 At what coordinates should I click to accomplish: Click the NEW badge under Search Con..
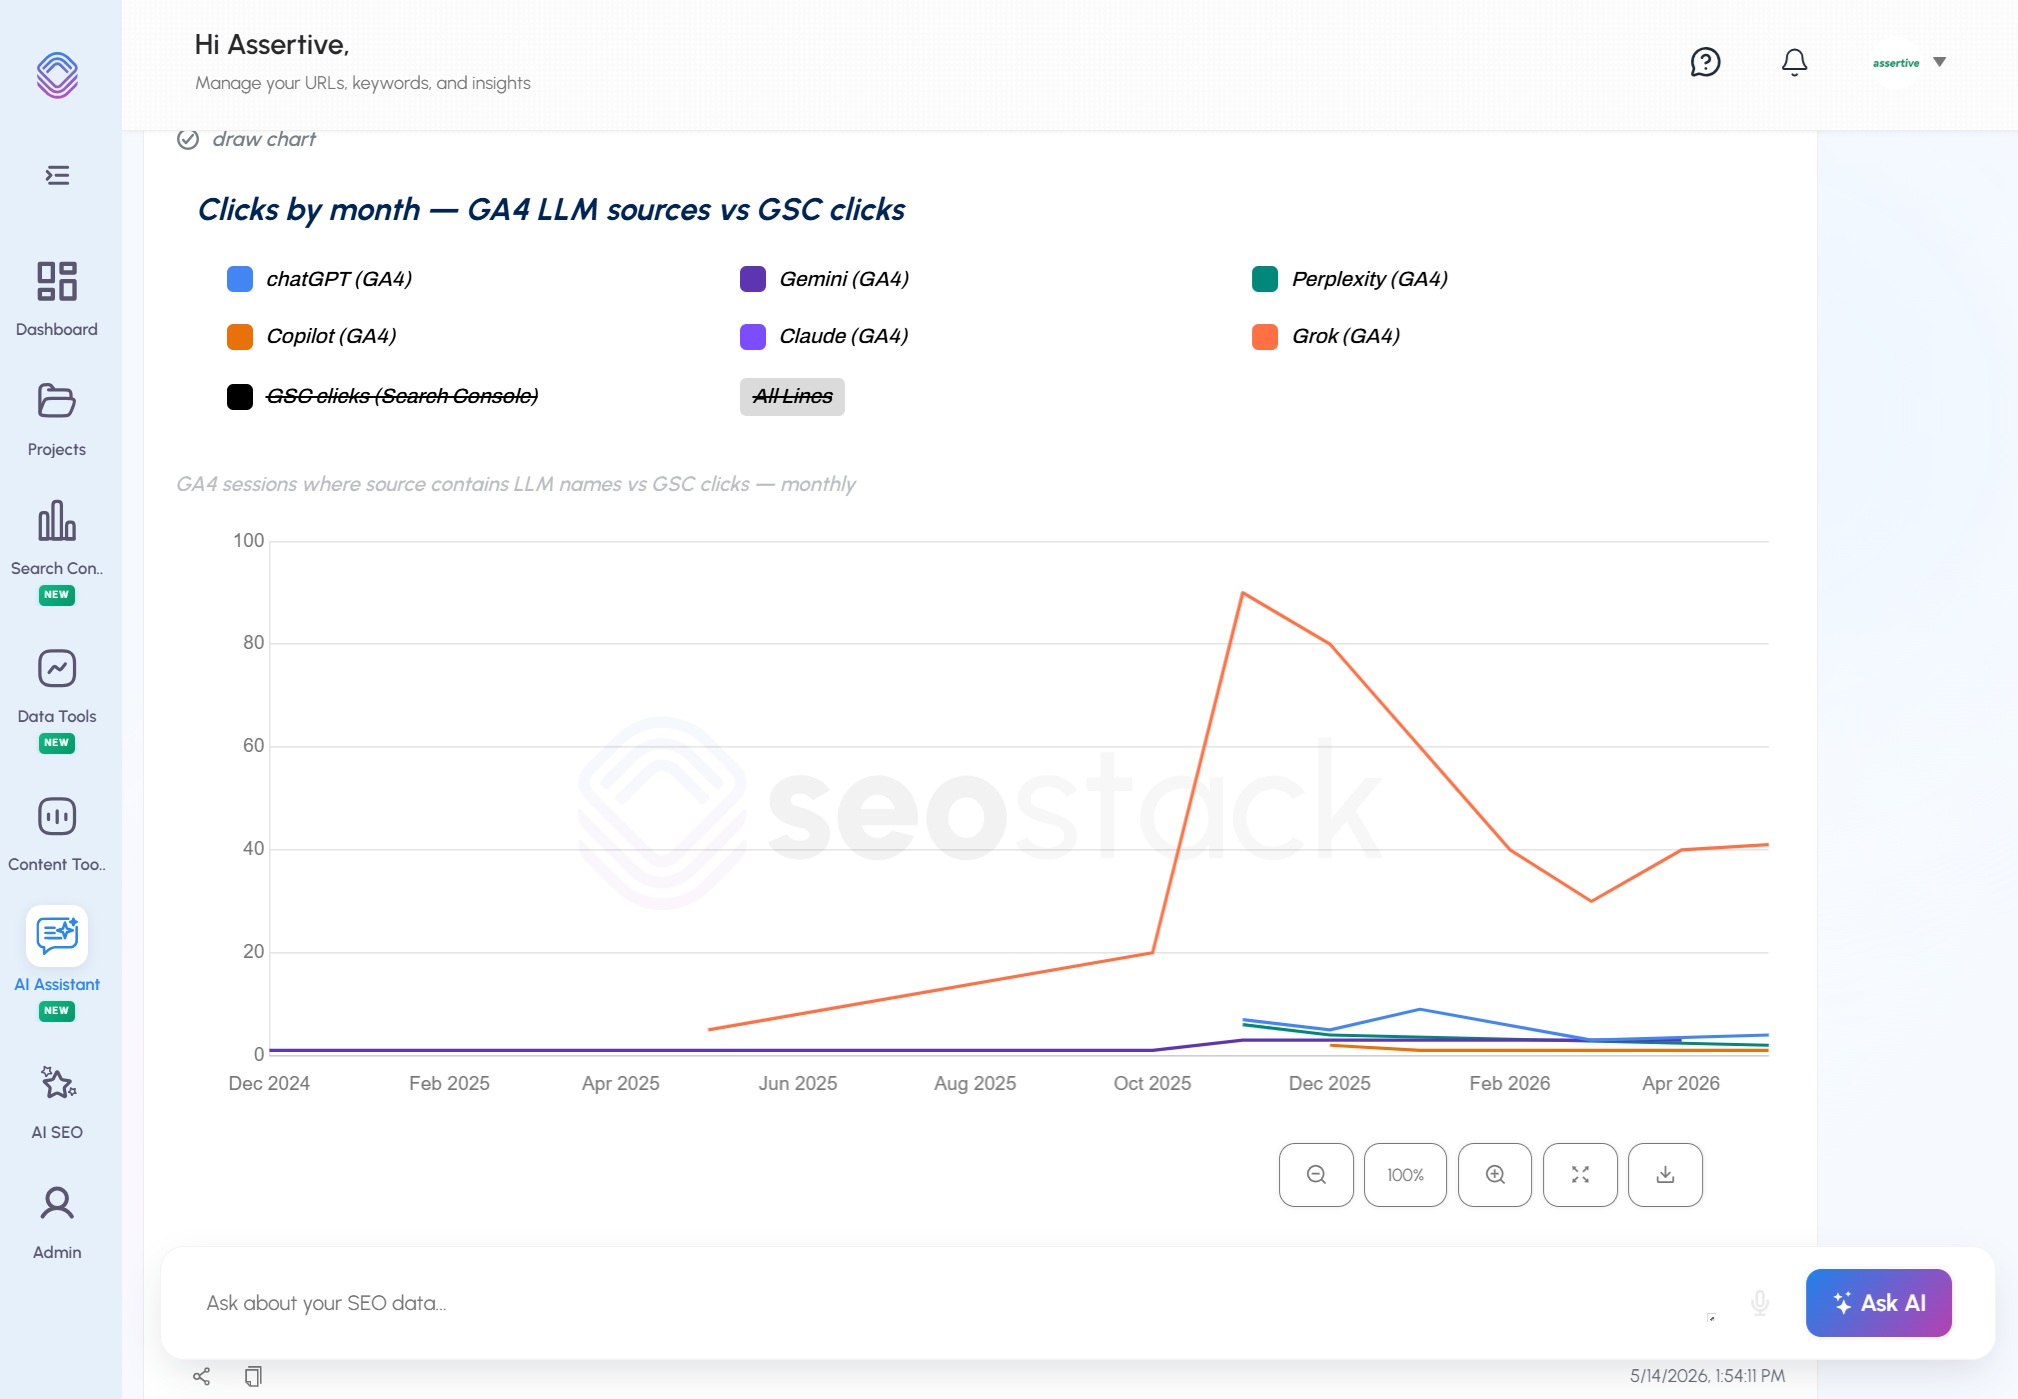(57, 595)
